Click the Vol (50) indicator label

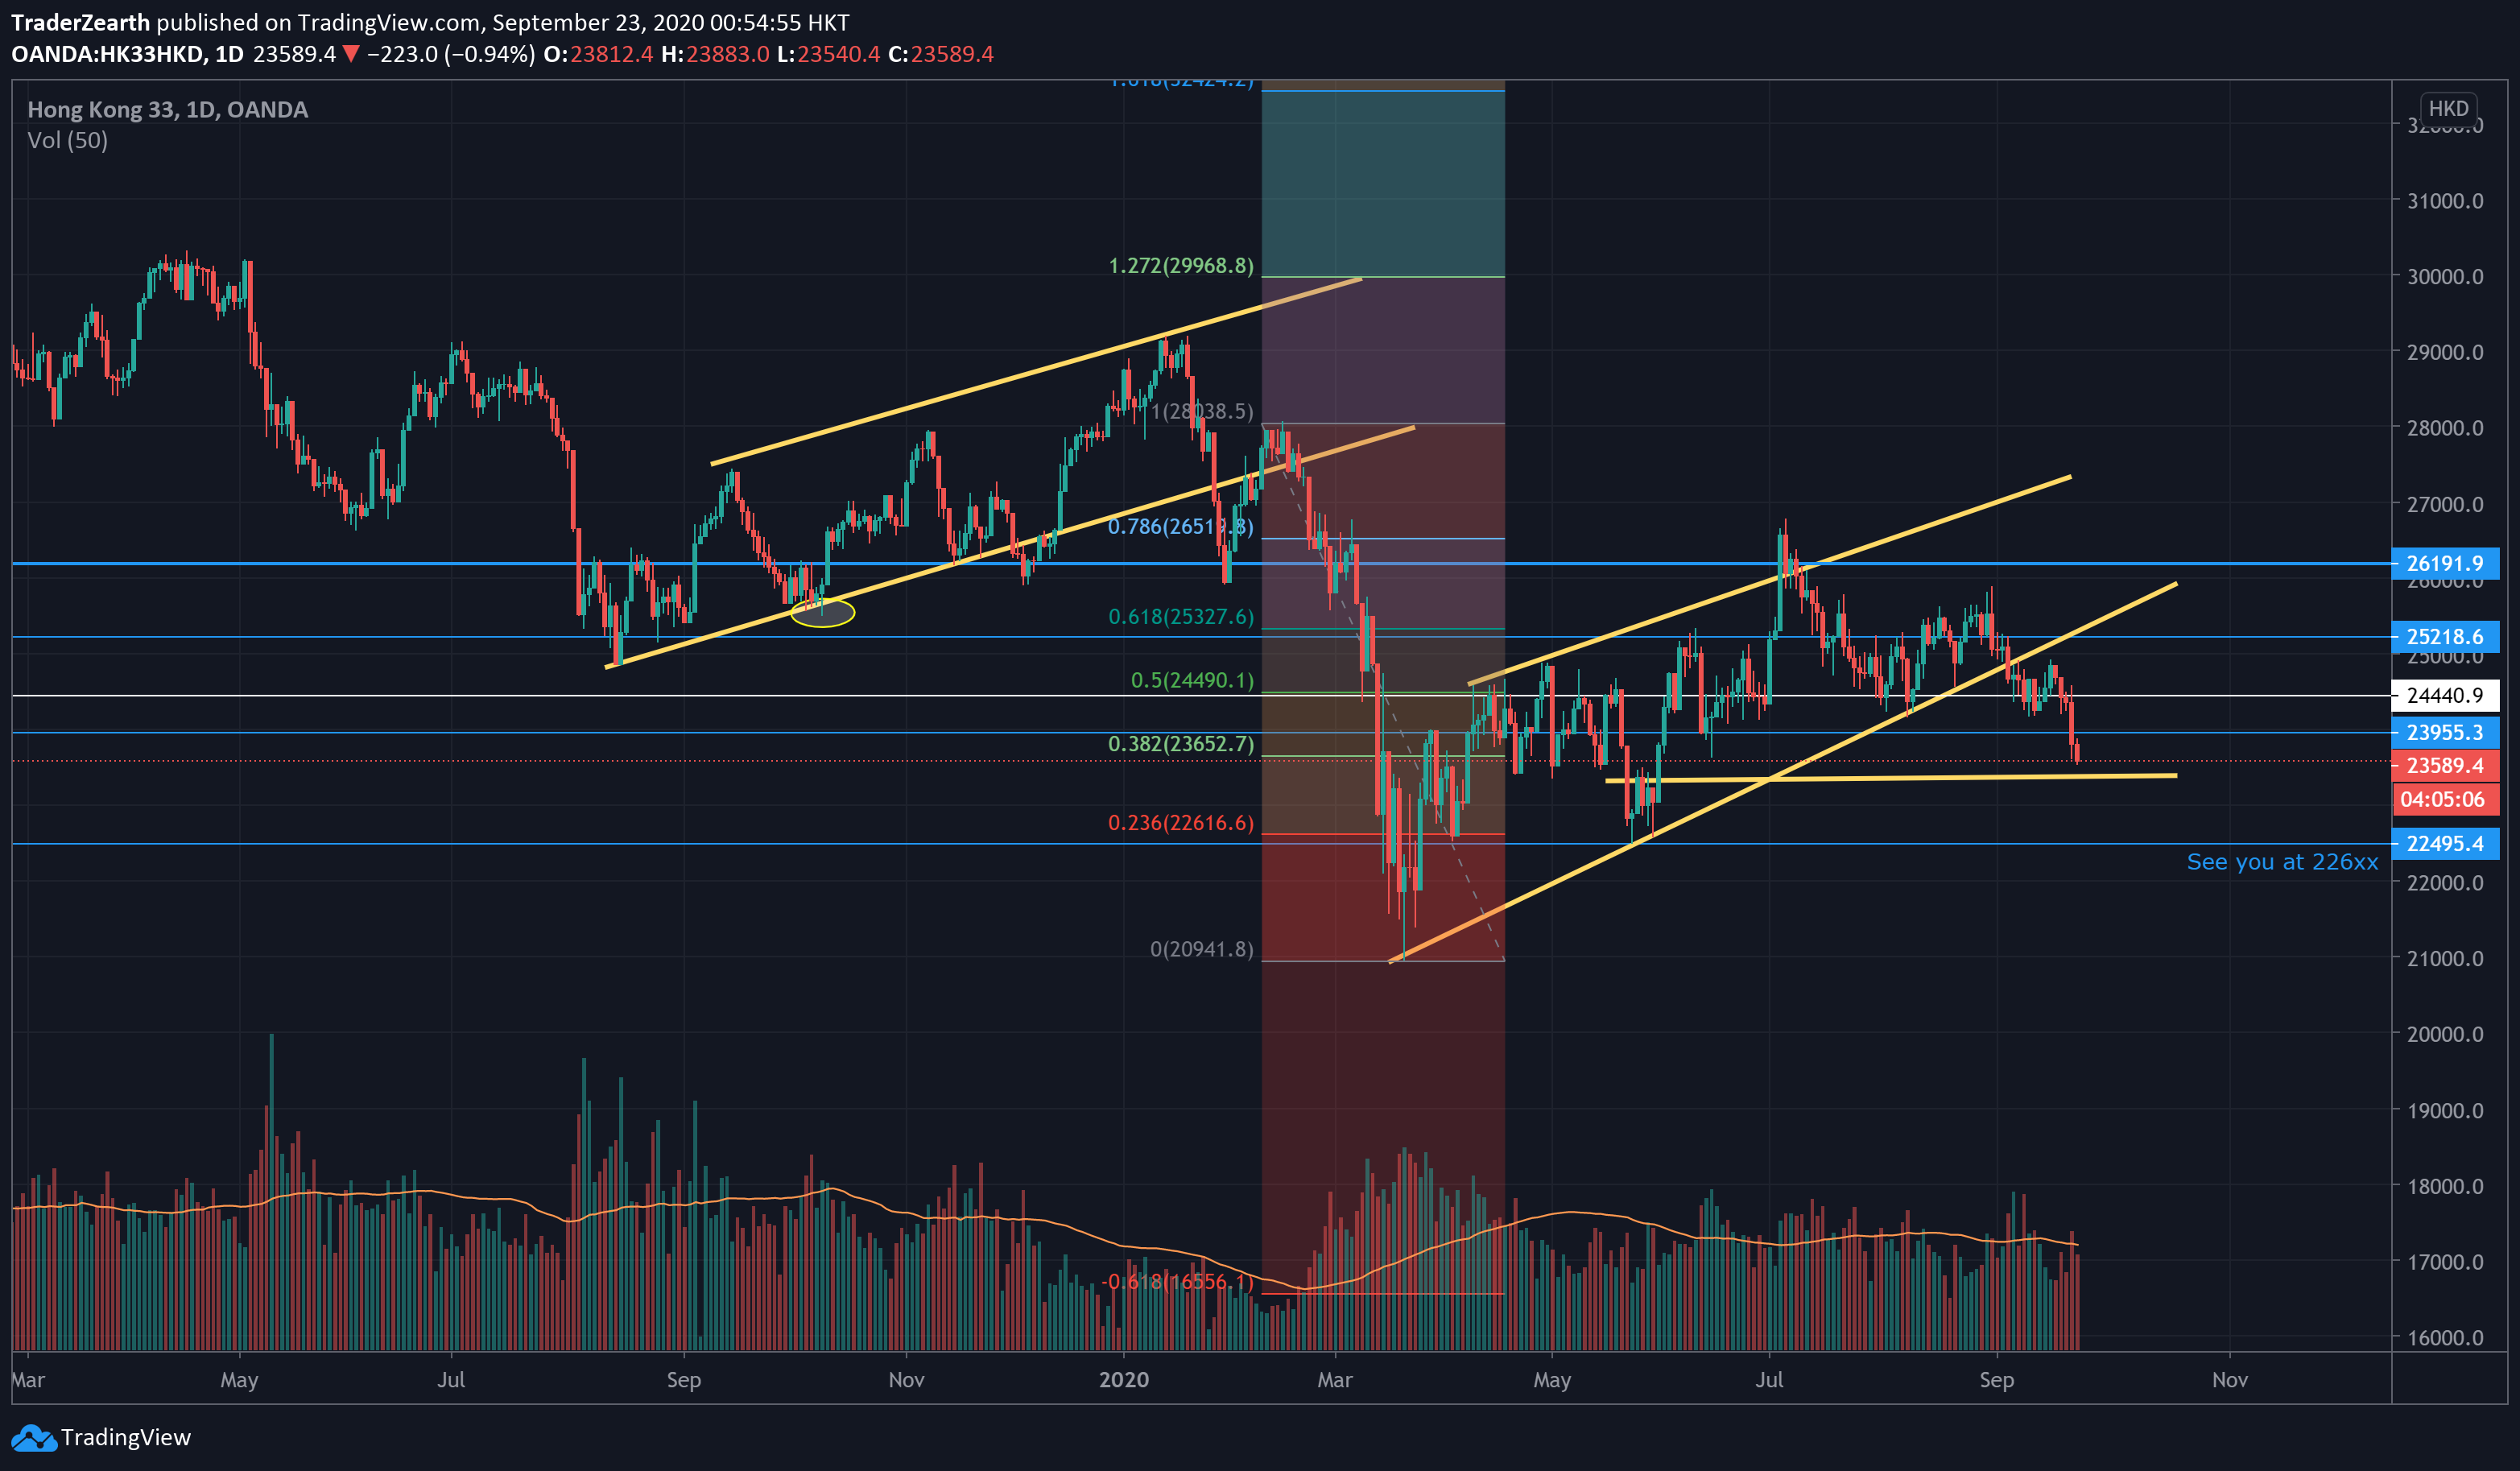67,140
